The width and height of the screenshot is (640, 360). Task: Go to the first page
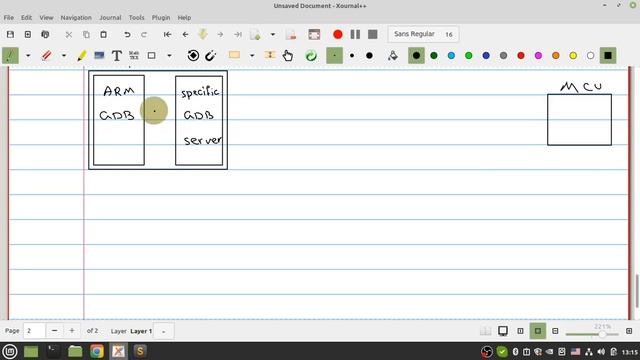tap(167, 35)
